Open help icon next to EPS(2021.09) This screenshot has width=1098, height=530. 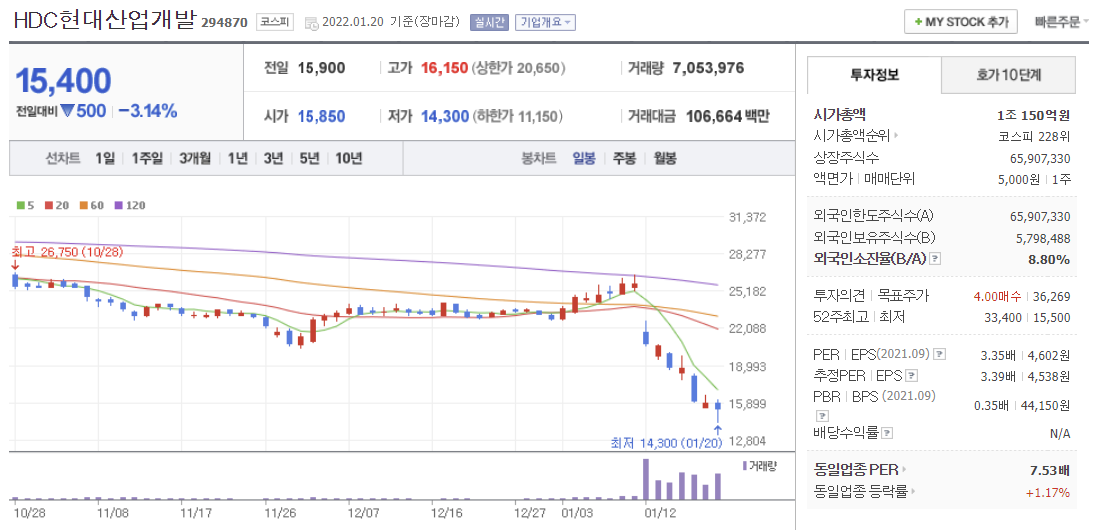click(940, 354)
